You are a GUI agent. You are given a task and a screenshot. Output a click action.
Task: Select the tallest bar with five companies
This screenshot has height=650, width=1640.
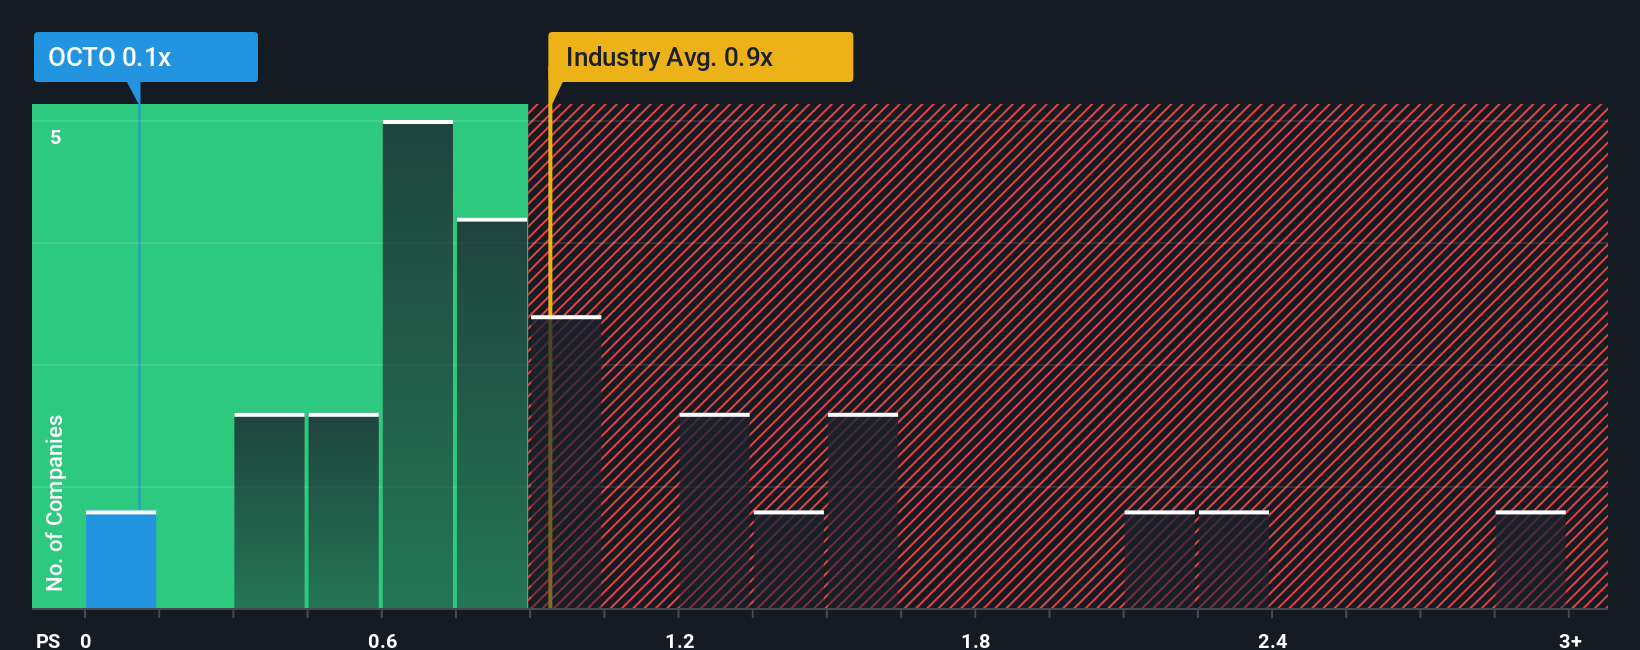418,364
